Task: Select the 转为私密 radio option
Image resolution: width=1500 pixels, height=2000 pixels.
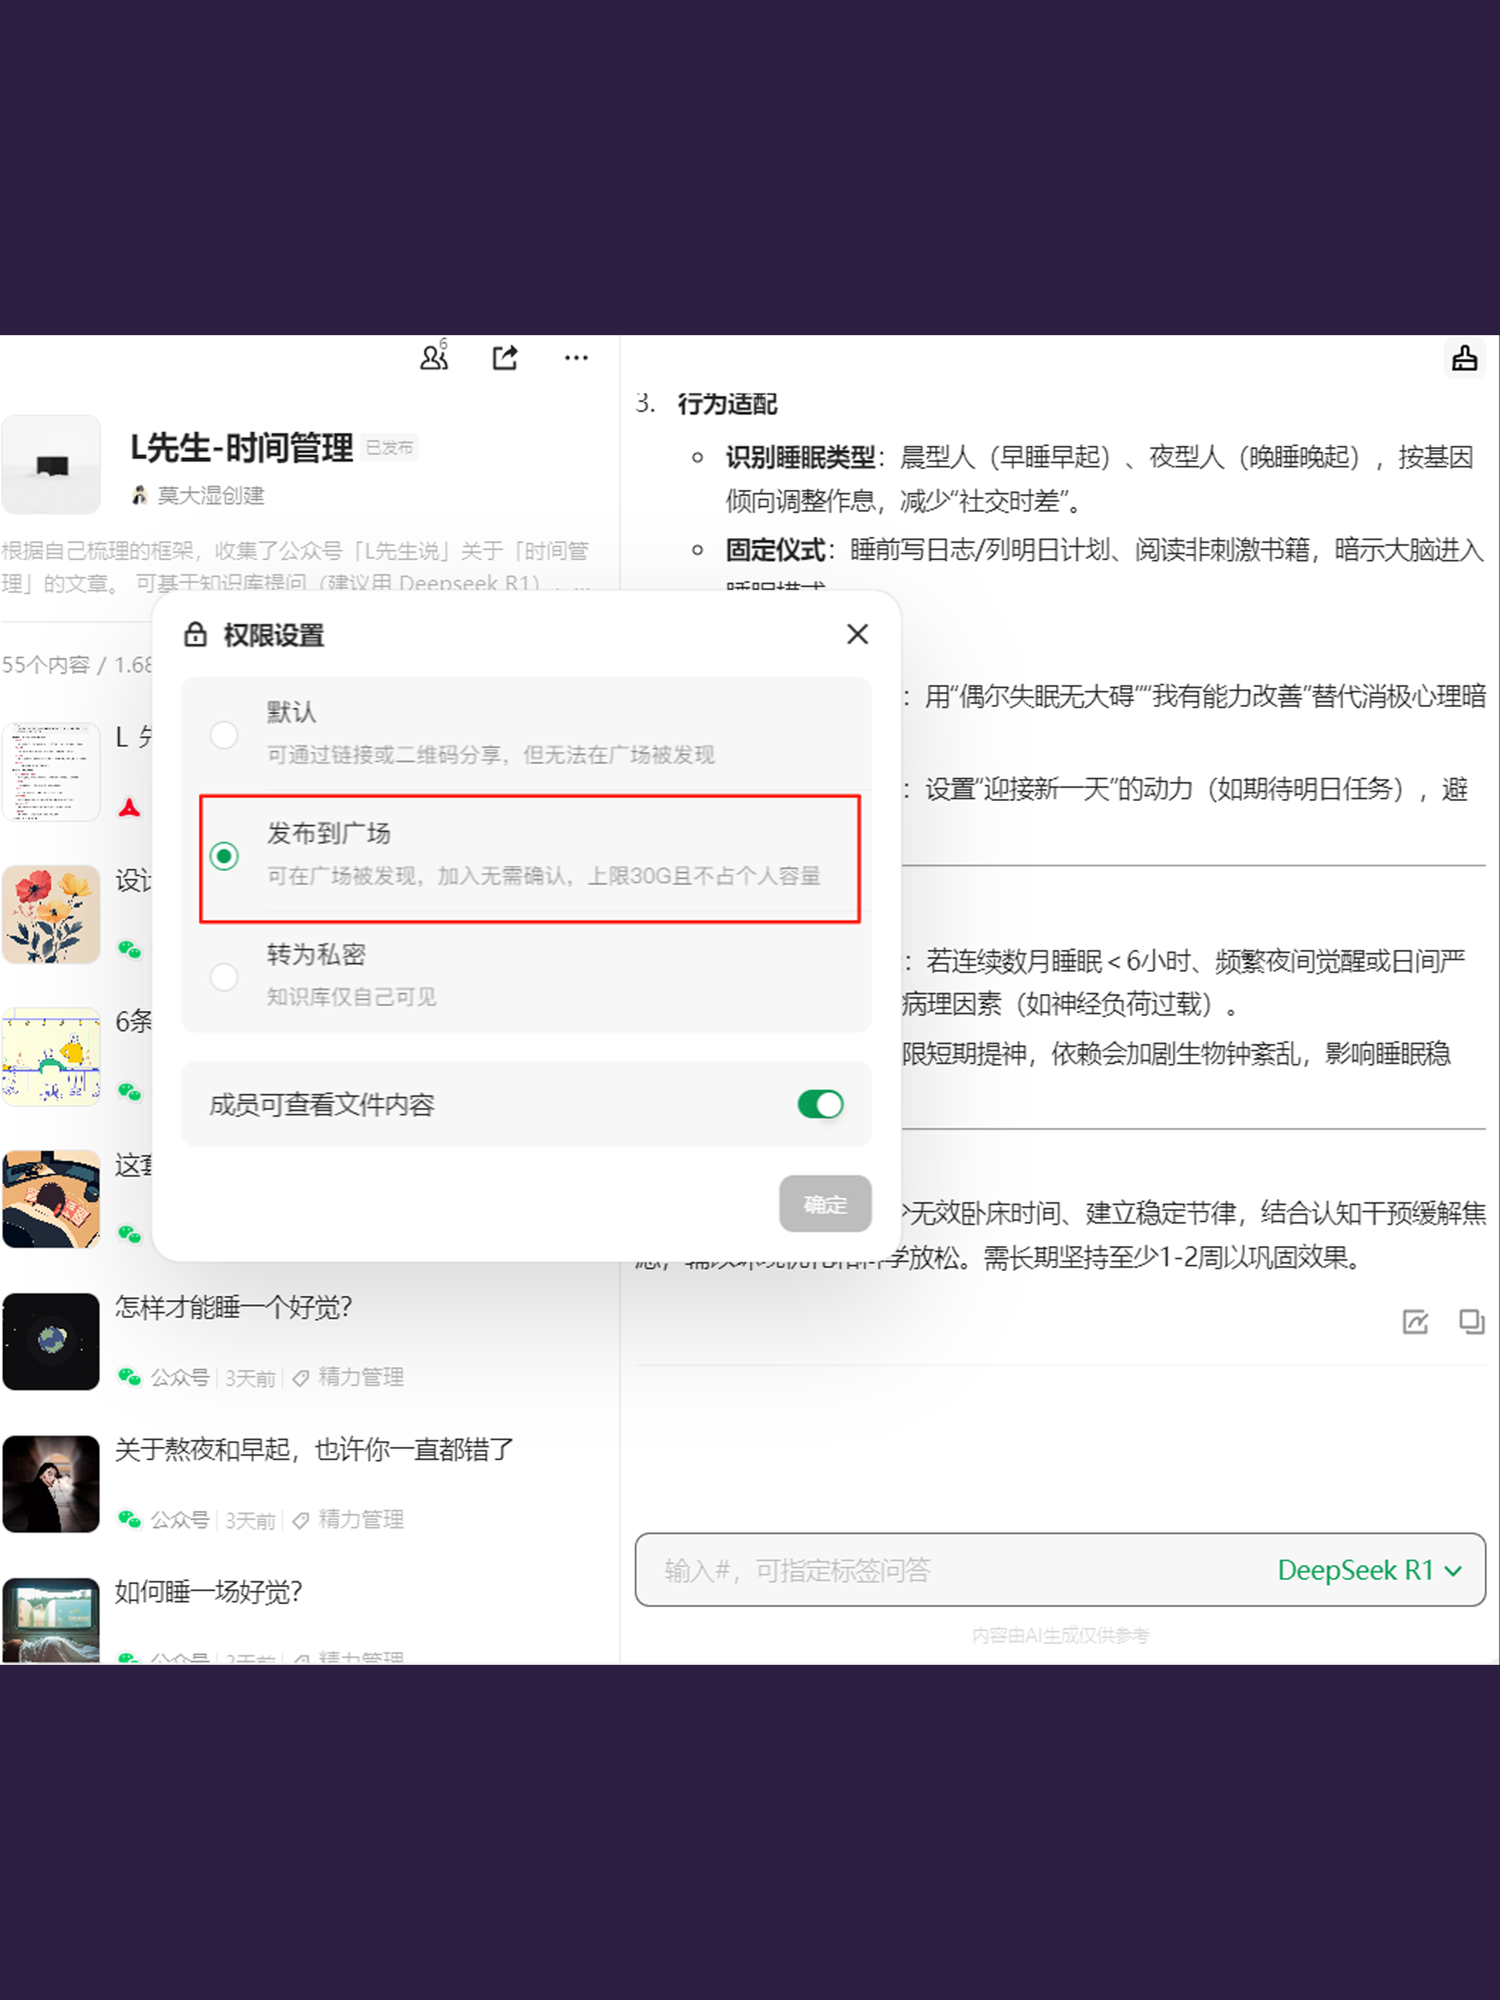Action: [x=224, y=977]
